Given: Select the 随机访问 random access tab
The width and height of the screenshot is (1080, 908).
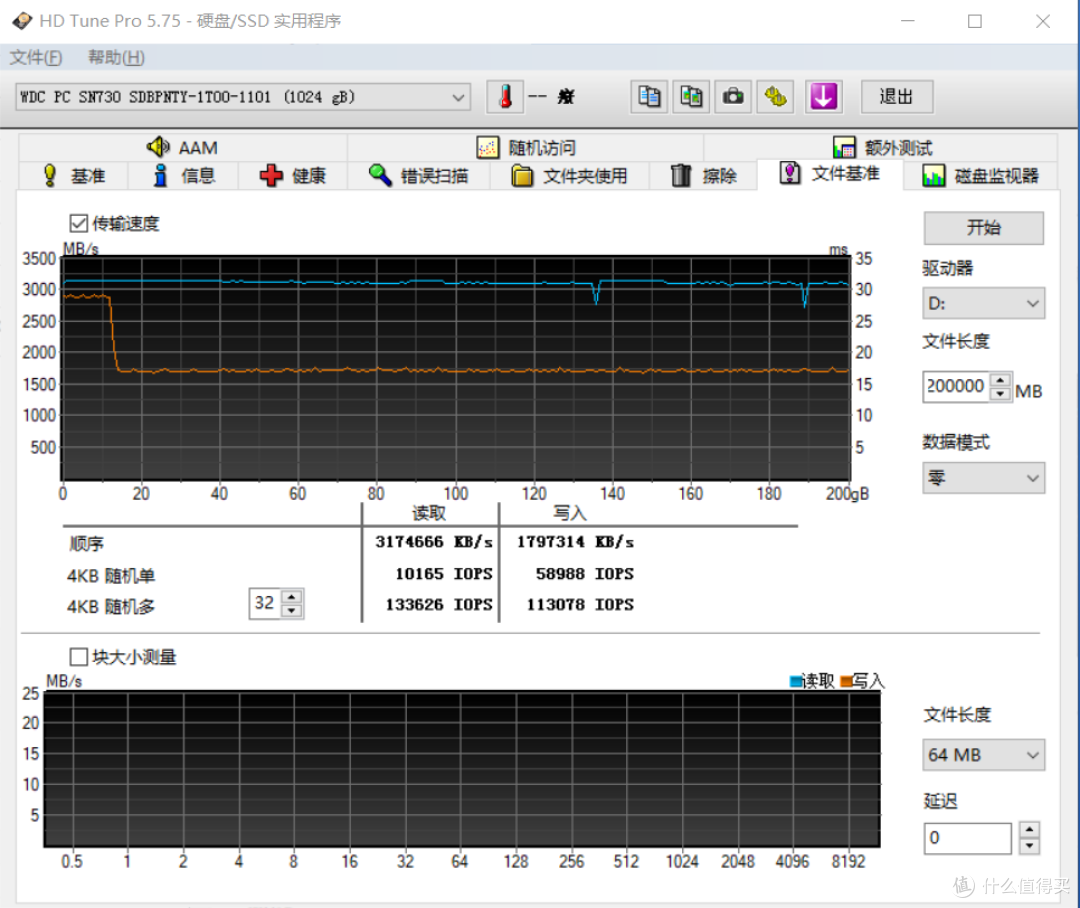Looking at the screenshot, I should [526, 148].
